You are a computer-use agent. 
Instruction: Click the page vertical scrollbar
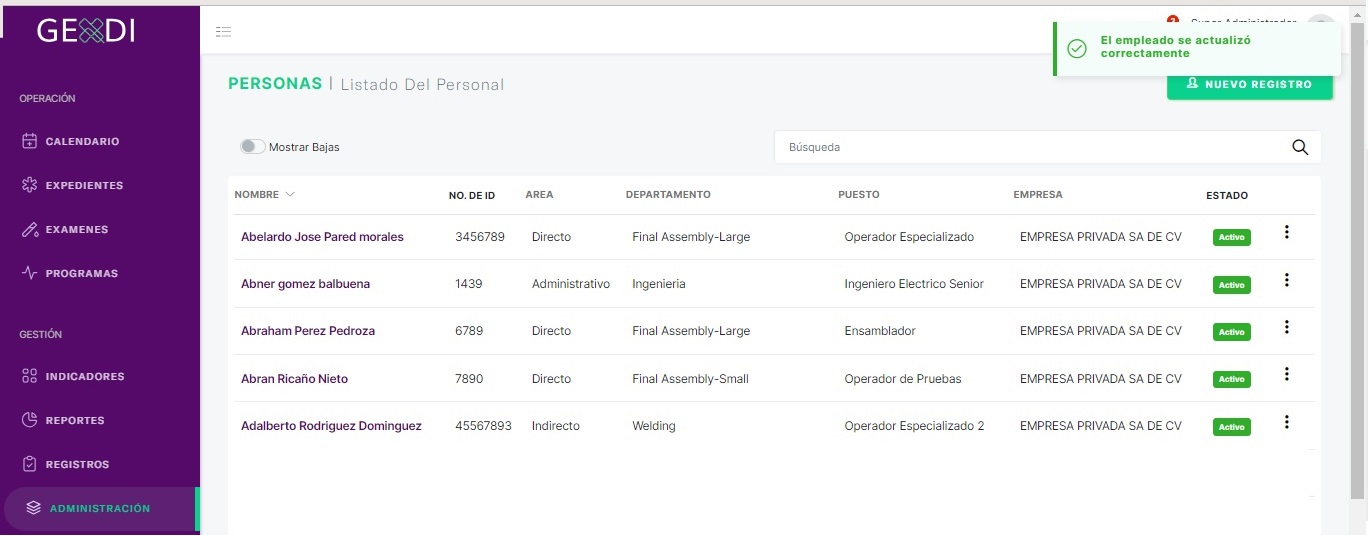(1358, 260)
